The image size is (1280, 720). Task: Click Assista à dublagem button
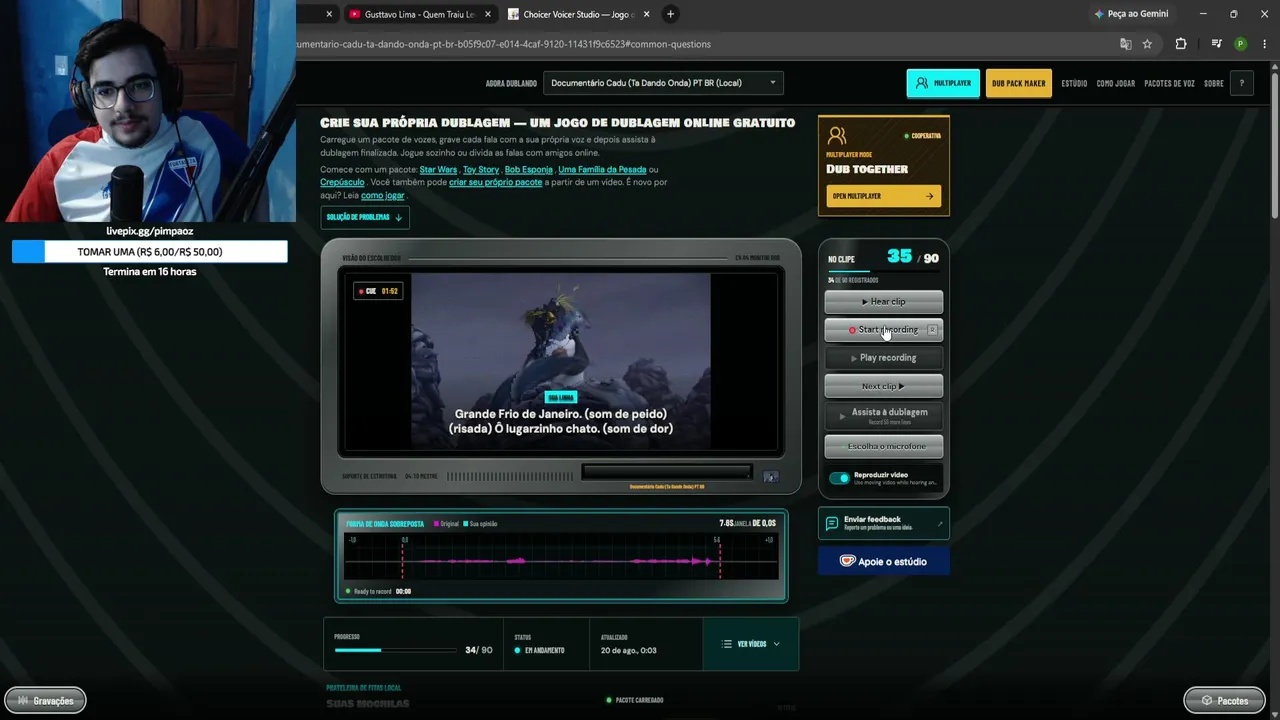883,415
